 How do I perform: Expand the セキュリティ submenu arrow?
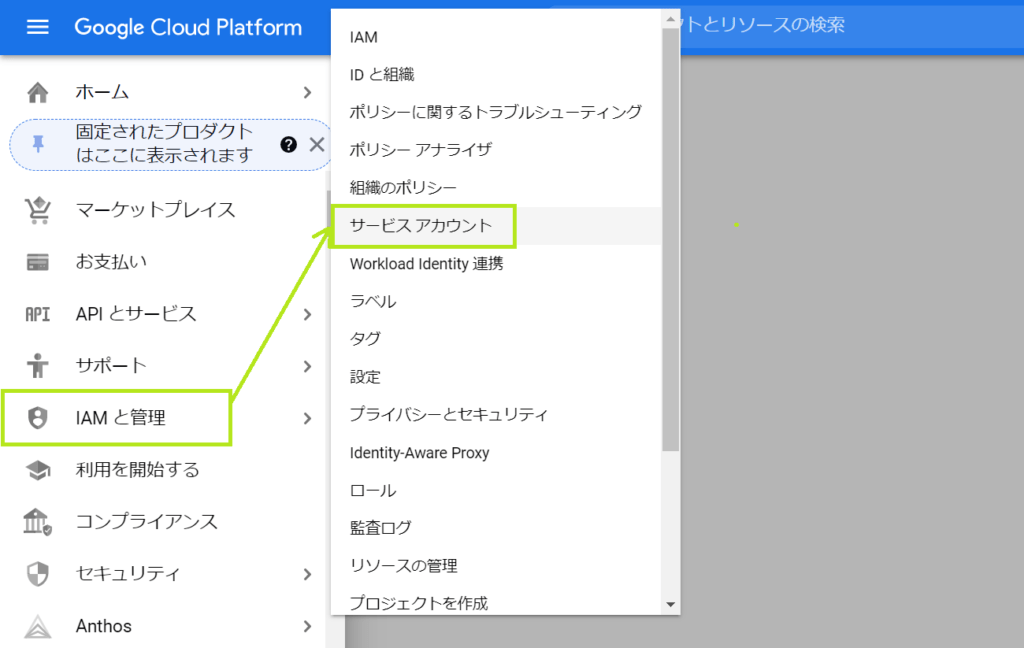(308, 574)
